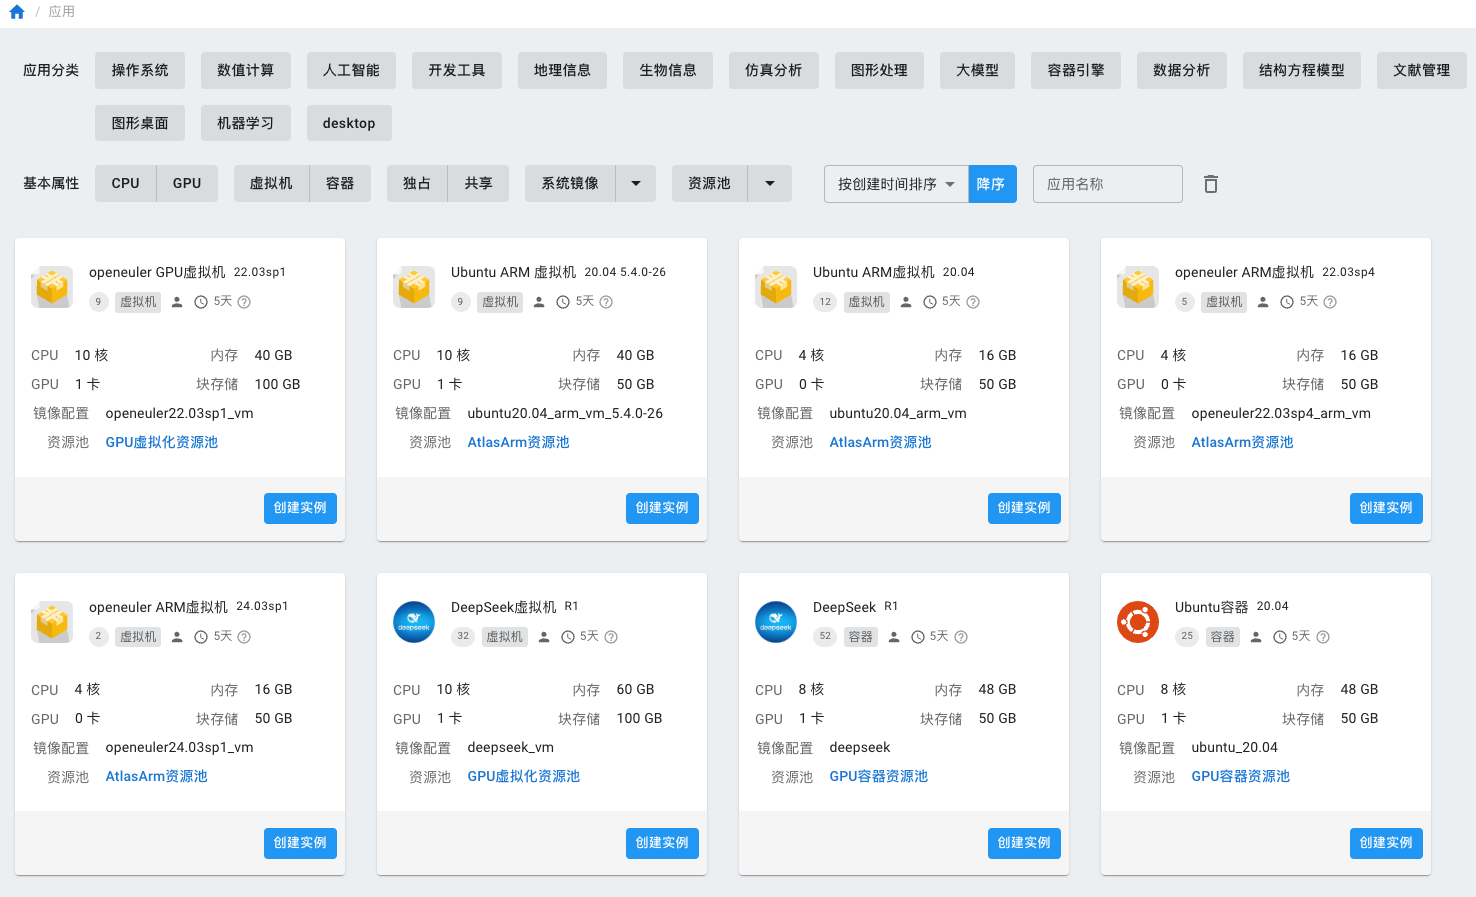
Task: Click the Ubuntu容器 orange logo icon
Action: tap(1138, 622)
